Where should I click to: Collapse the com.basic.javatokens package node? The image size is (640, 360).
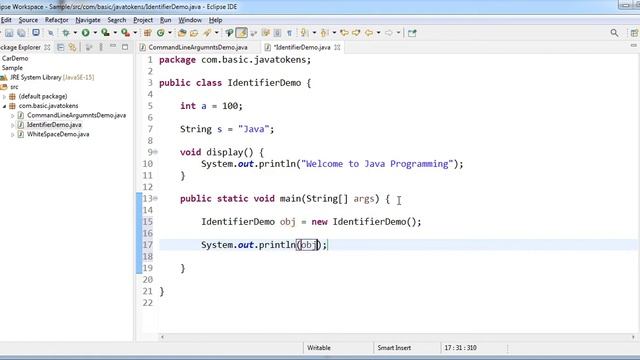[x=4, y=106]
